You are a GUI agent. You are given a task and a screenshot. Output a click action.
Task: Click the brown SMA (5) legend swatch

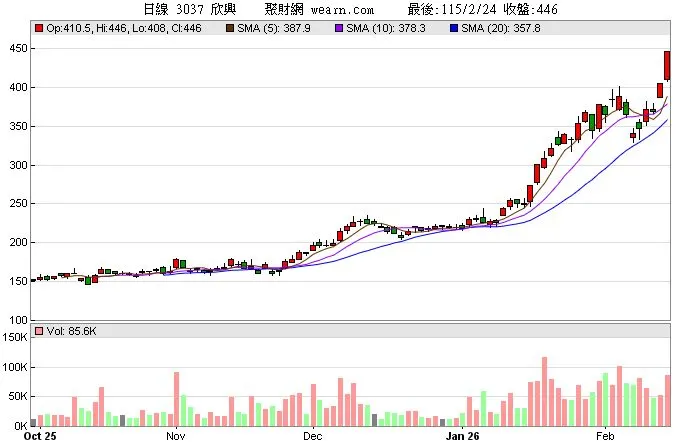click(x=230, y=29)
